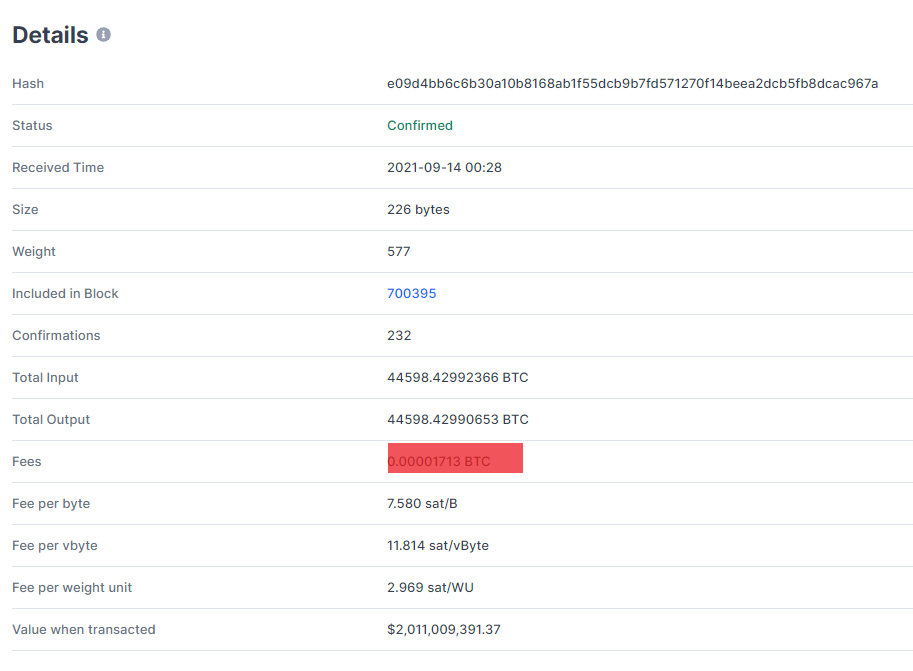Click the Hash row label

[28, 84]
